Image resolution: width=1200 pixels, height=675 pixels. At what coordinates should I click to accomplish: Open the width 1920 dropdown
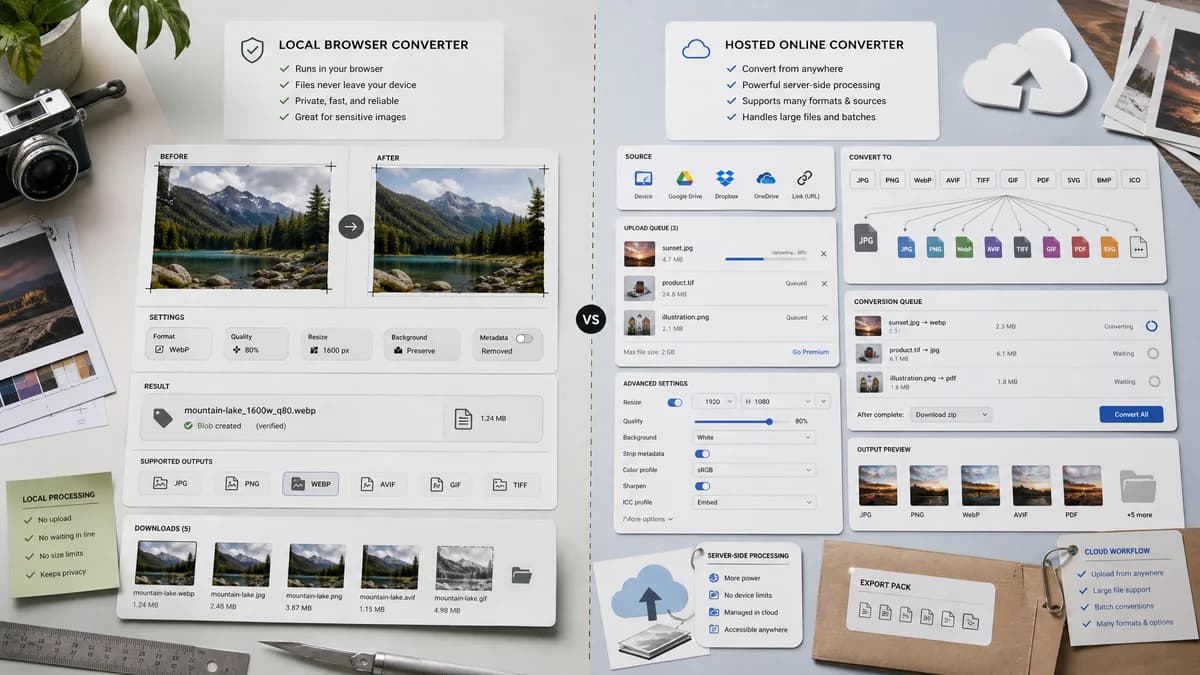click(x=714, y=401)
